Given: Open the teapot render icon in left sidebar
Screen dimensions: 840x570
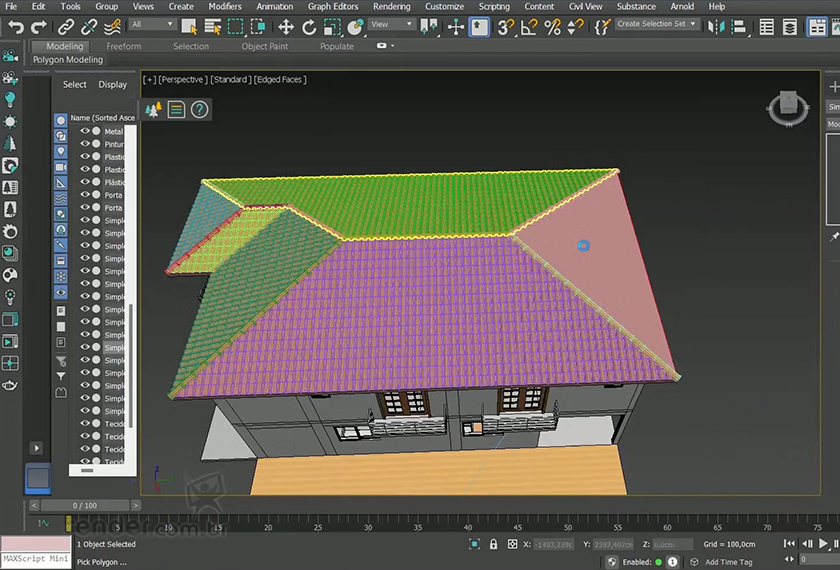Looking at the screenshot, I should (10, 385).
